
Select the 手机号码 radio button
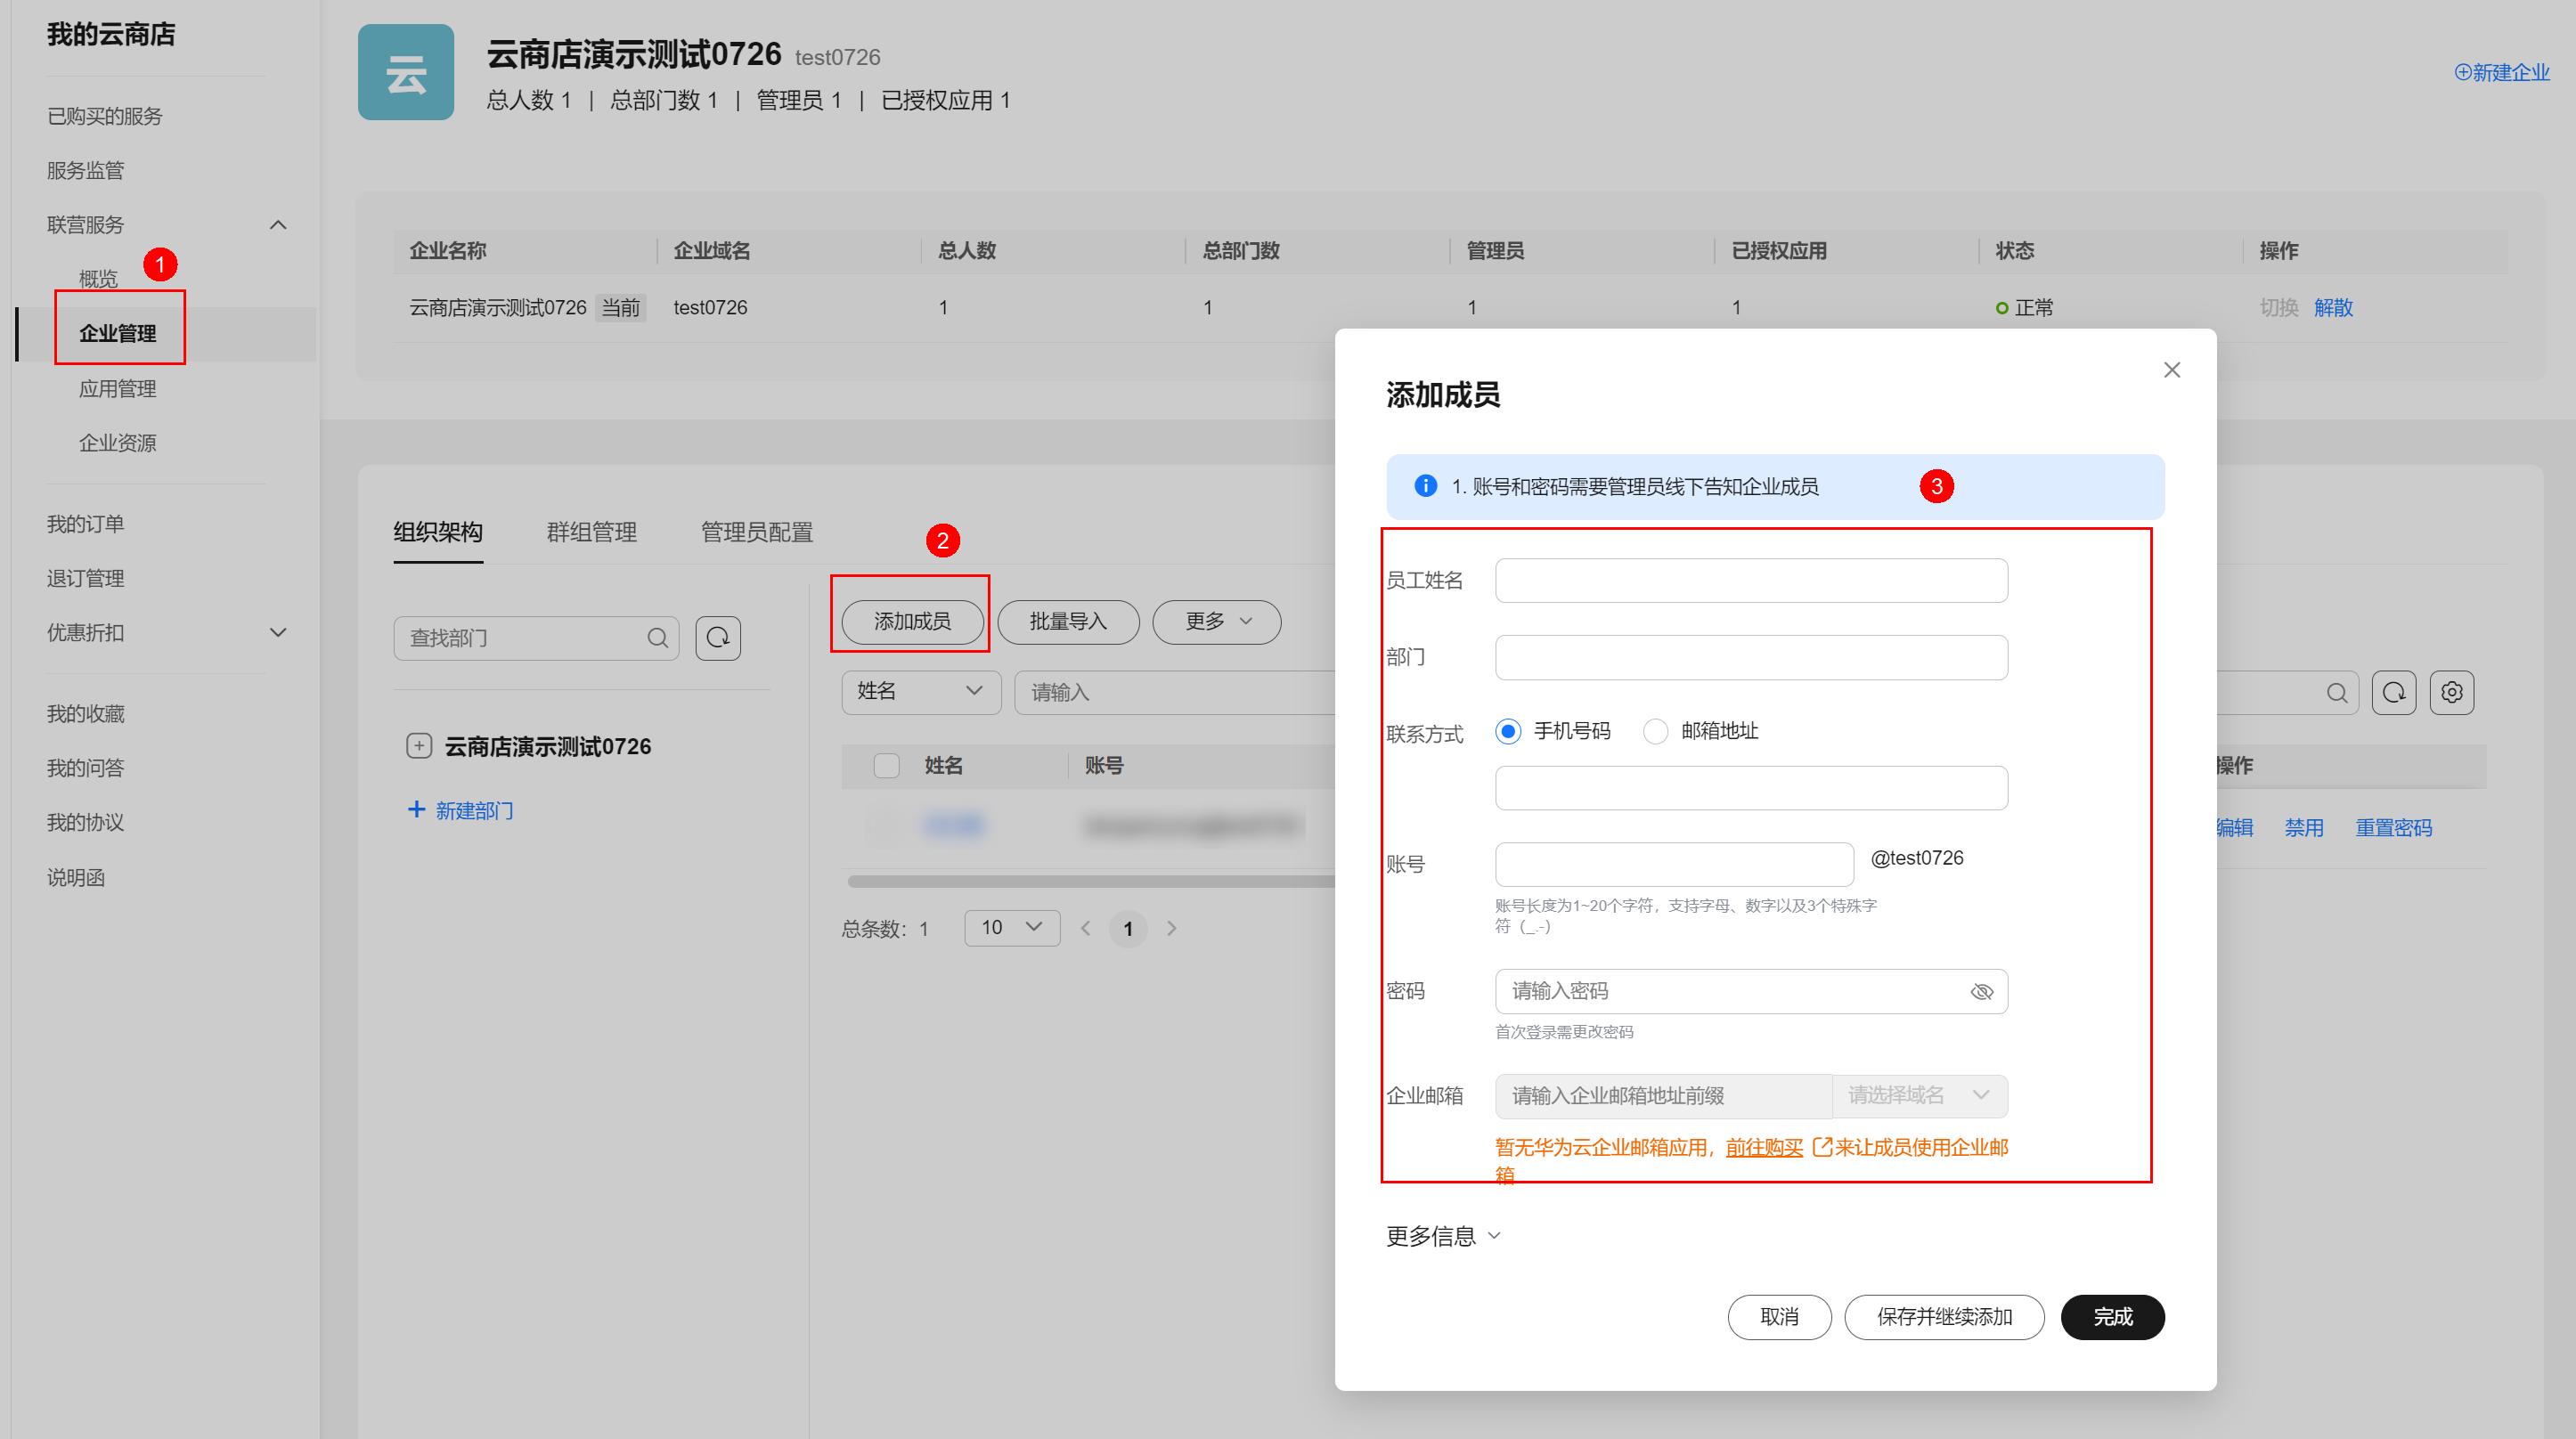tap(1508, 731)
